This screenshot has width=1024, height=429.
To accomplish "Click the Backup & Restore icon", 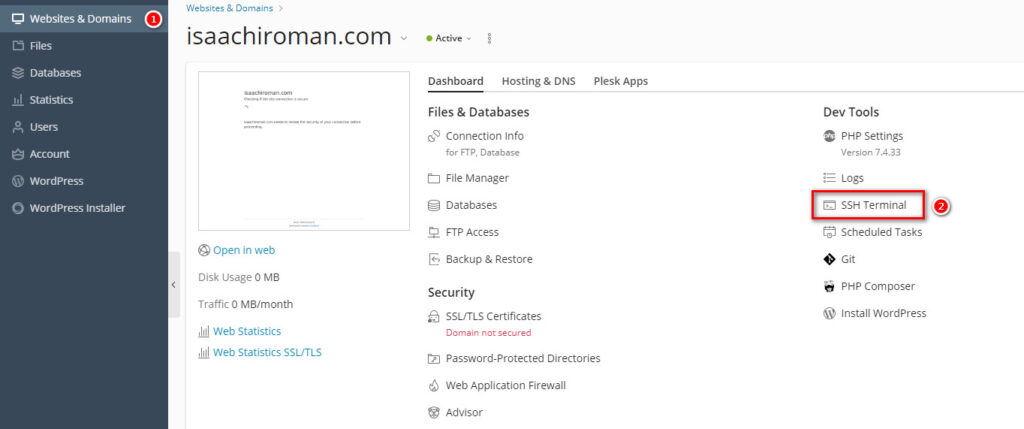I will coord(434,259).
